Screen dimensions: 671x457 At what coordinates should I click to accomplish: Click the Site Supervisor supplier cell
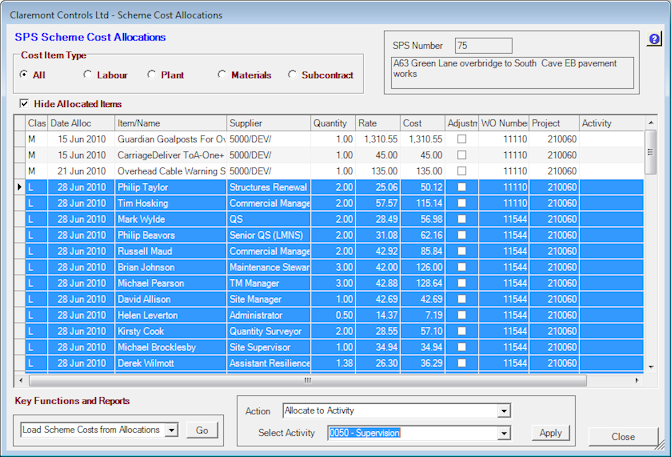[269, 347]
